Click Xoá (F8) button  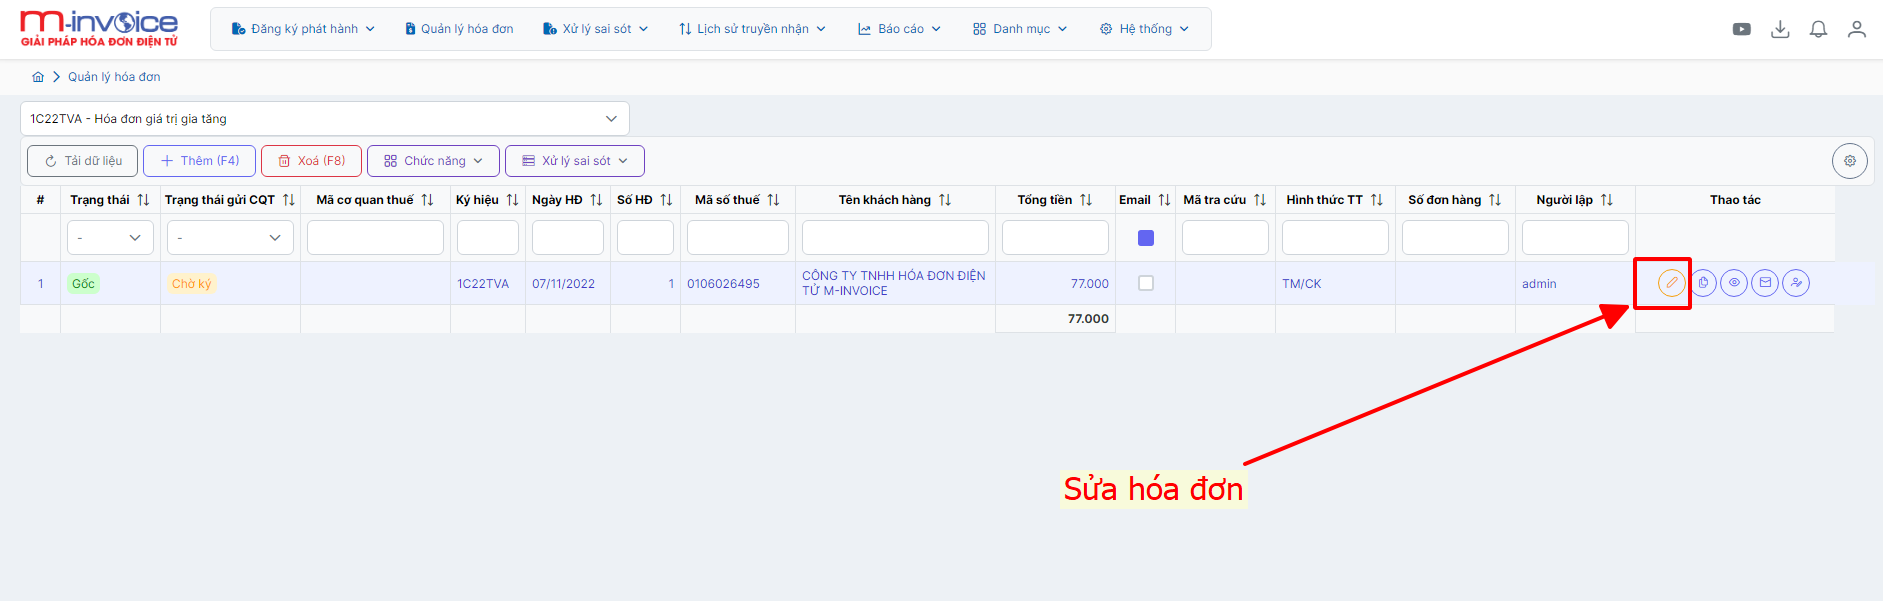click(x=311, y=161)
